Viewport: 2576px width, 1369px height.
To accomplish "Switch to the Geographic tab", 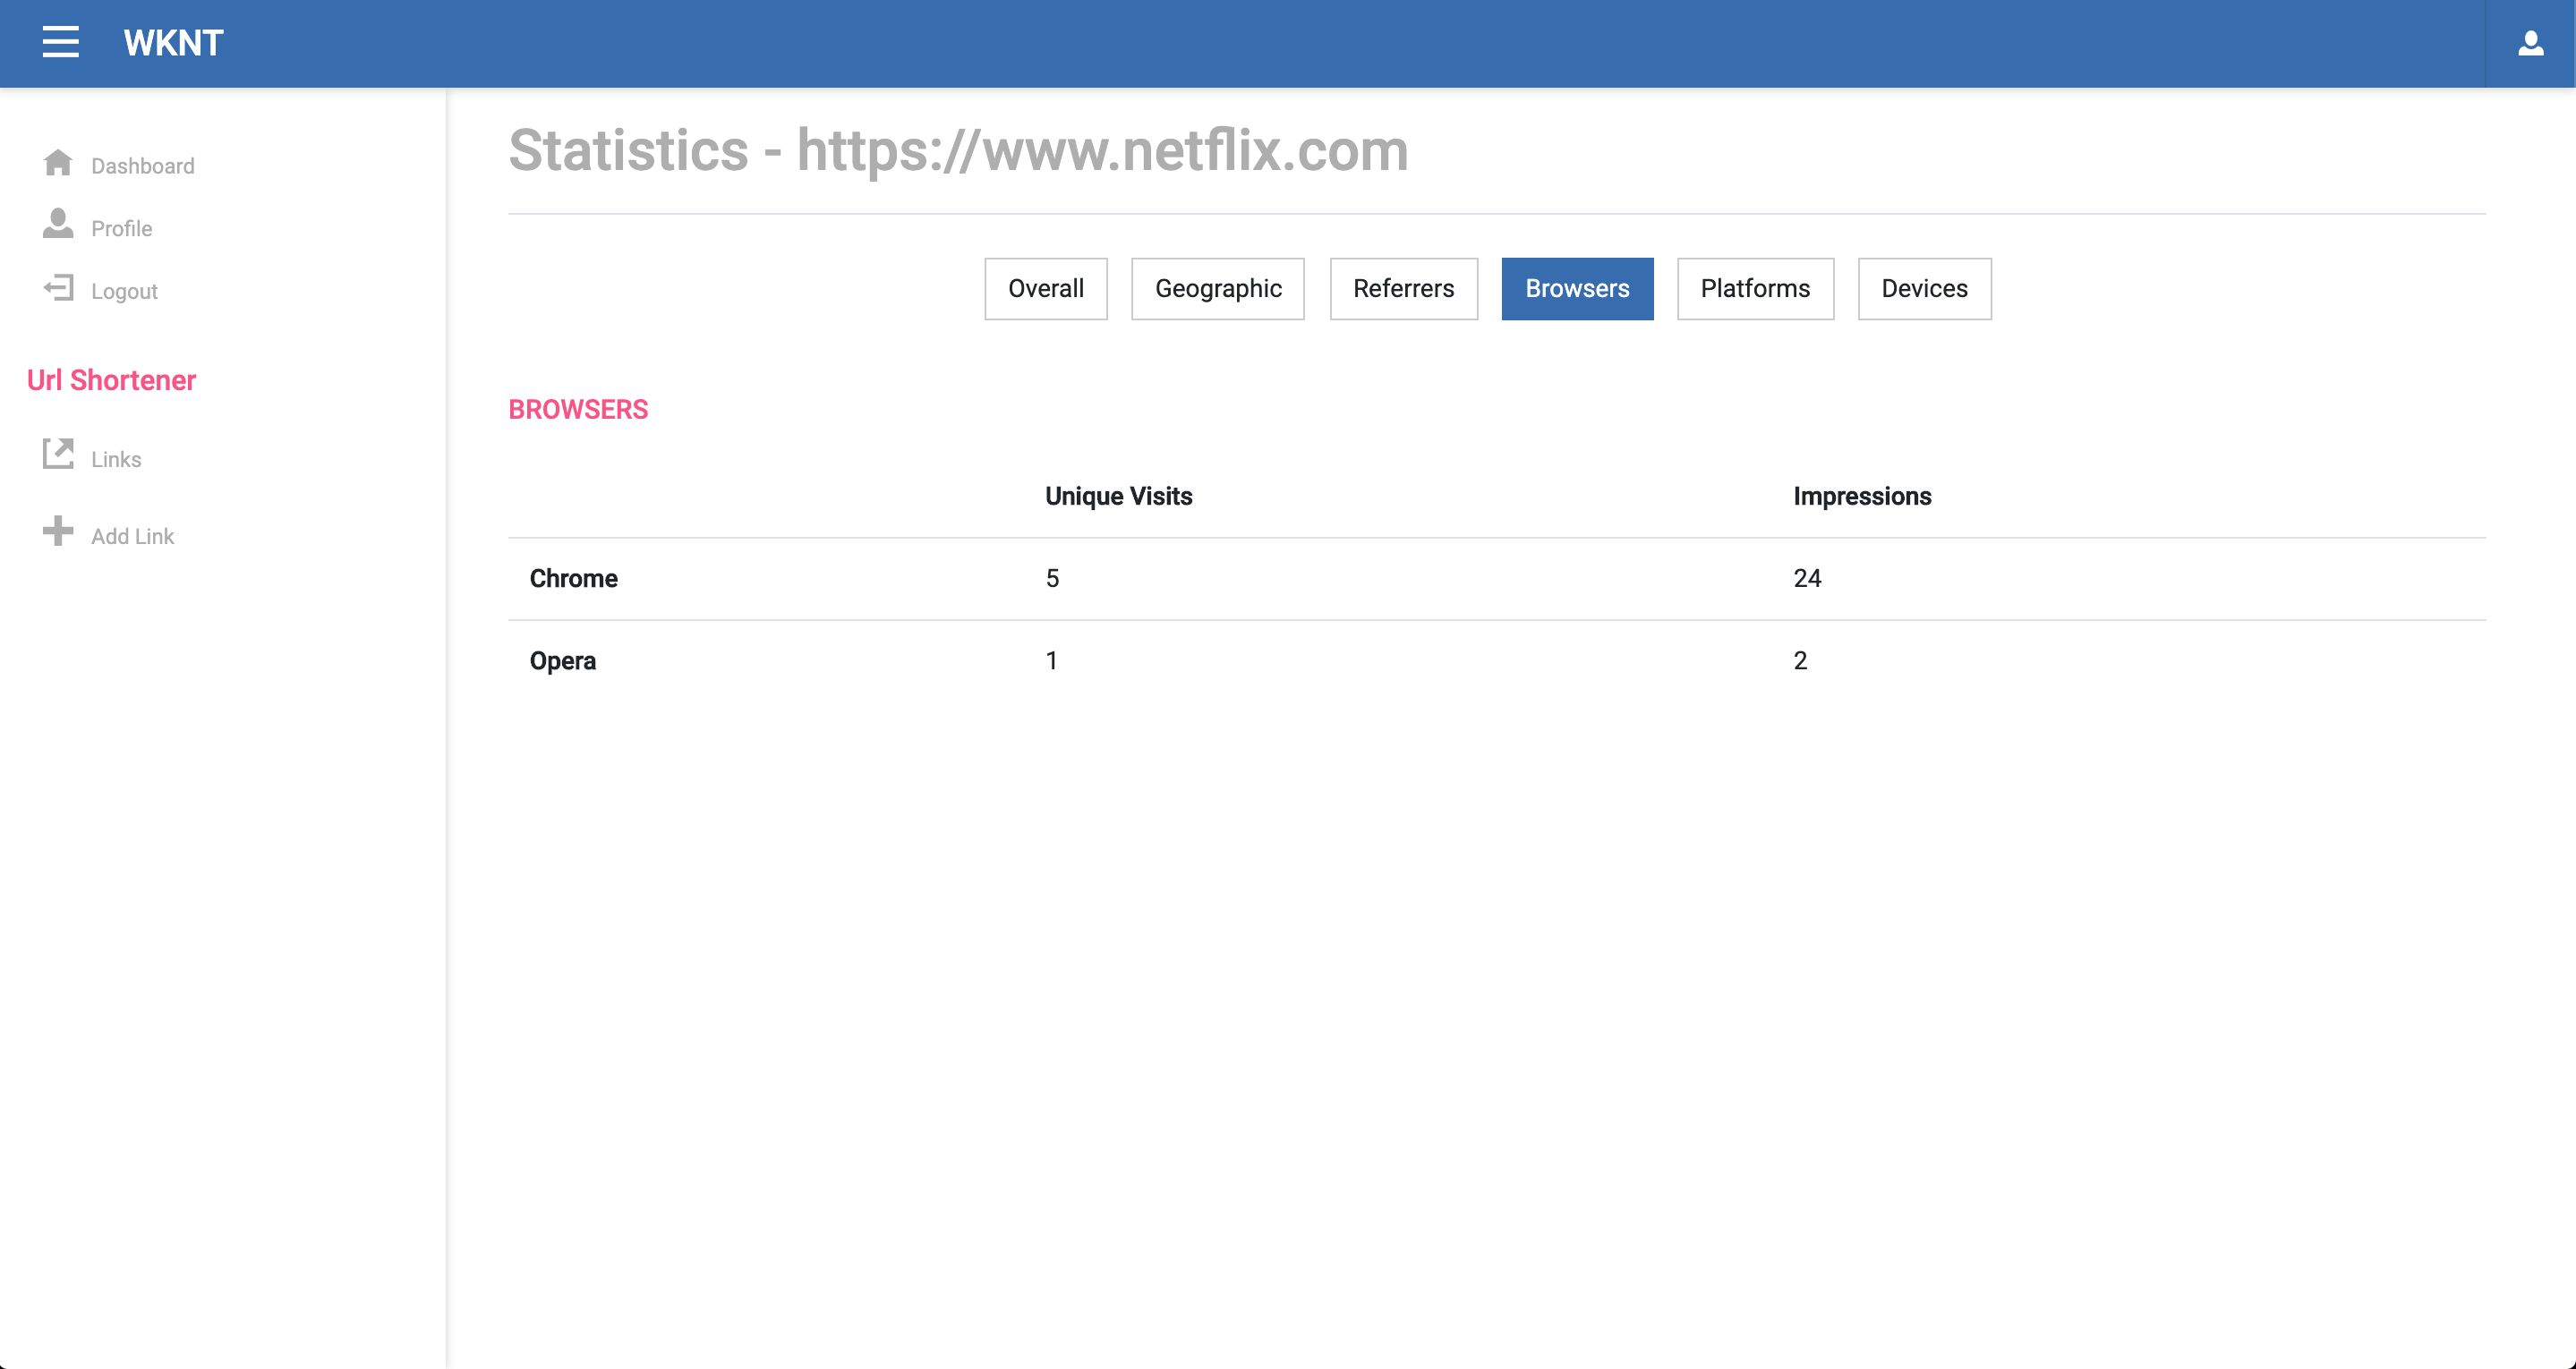I will [x=1217, y=289].
